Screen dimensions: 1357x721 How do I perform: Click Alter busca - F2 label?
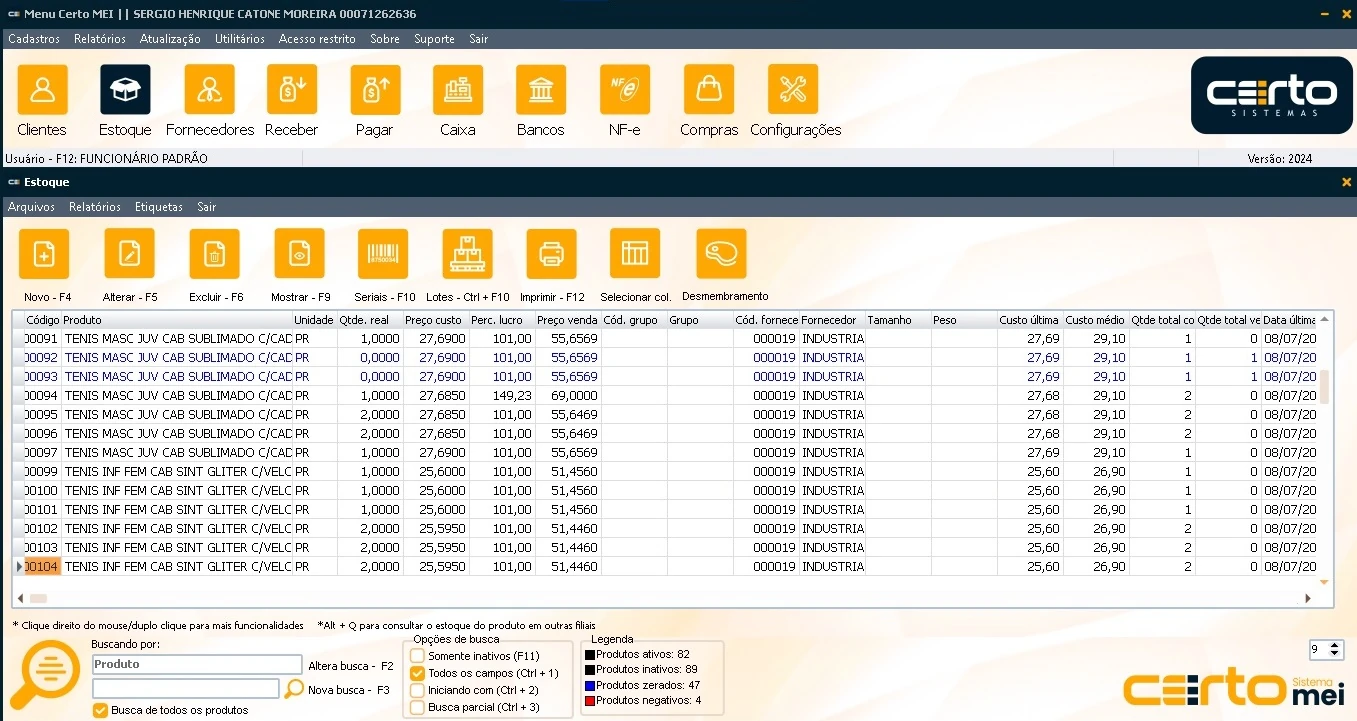351,665
